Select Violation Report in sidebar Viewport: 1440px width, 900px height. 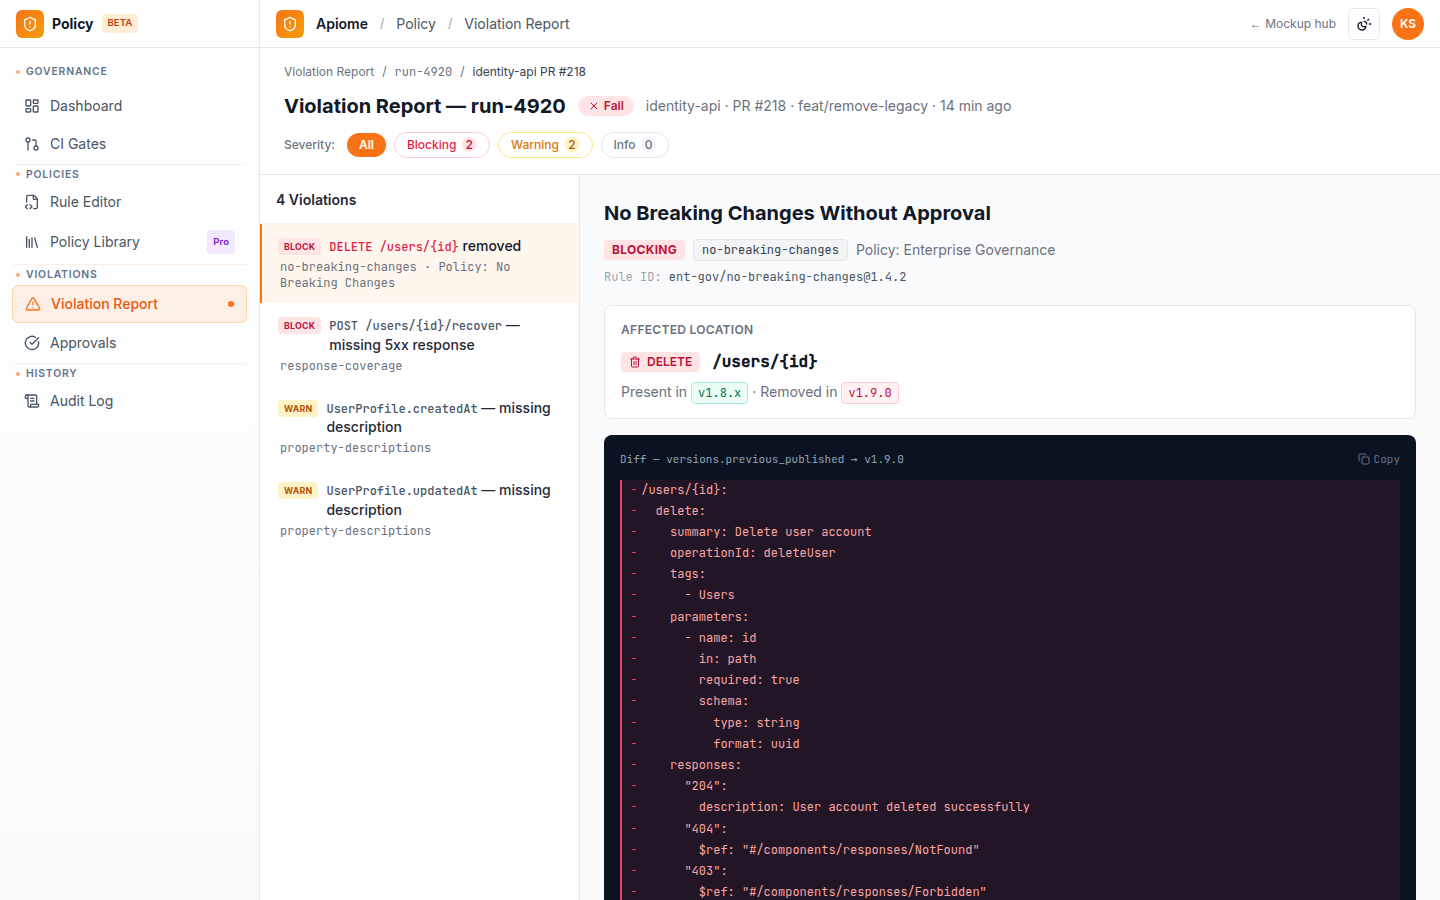[130, 304]
